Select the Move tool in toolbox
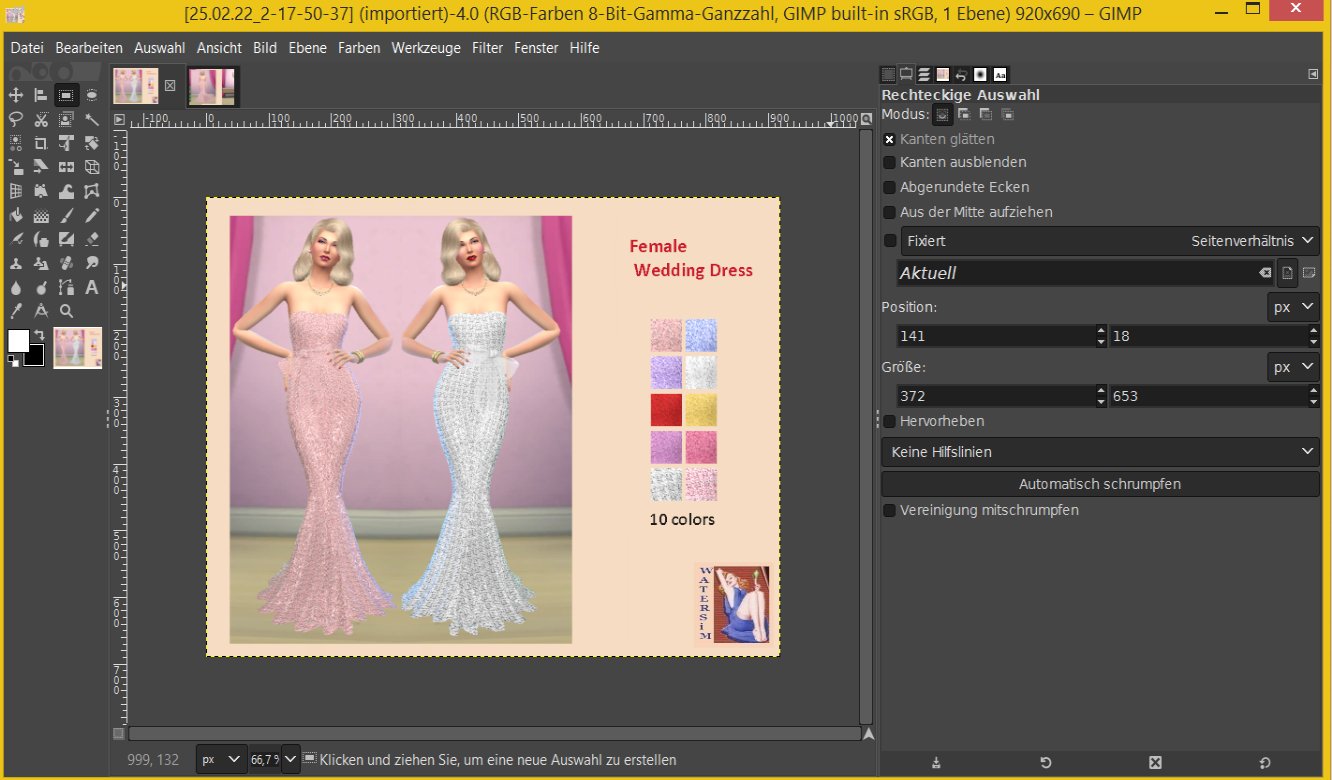The height and width of the screenshot is (780, 1332). coord(16,95)
